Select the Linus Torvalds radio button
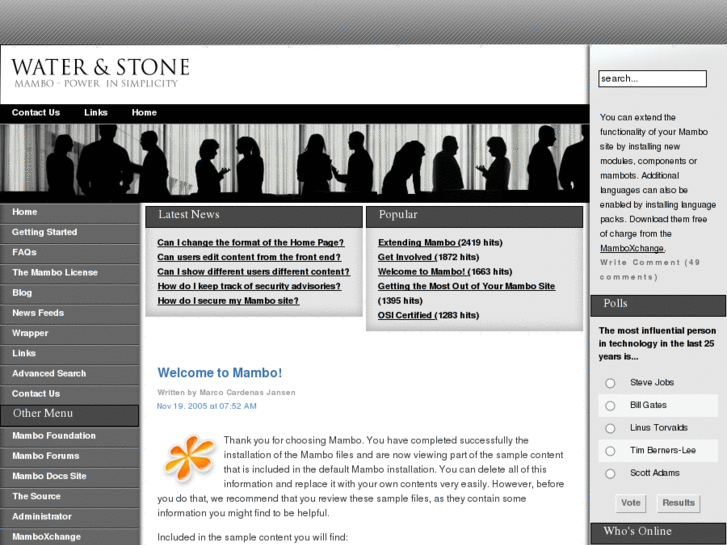Screen dimensions: 727x545 click(610, 429)
